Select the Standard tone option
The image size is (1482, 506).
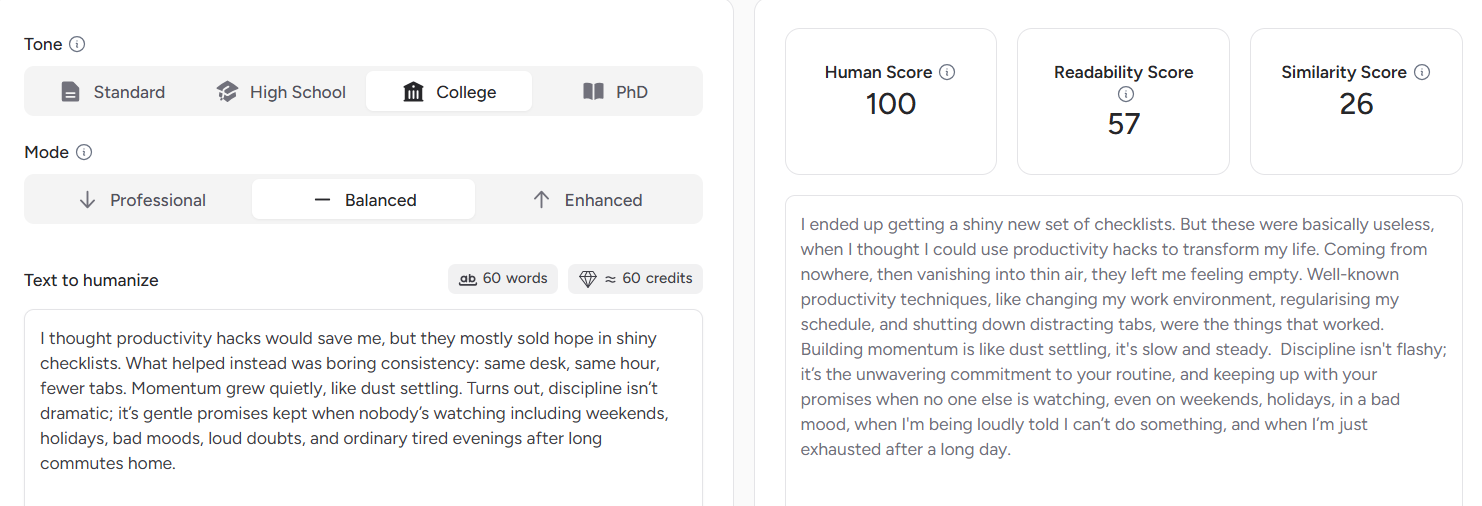tap(112, 92)
